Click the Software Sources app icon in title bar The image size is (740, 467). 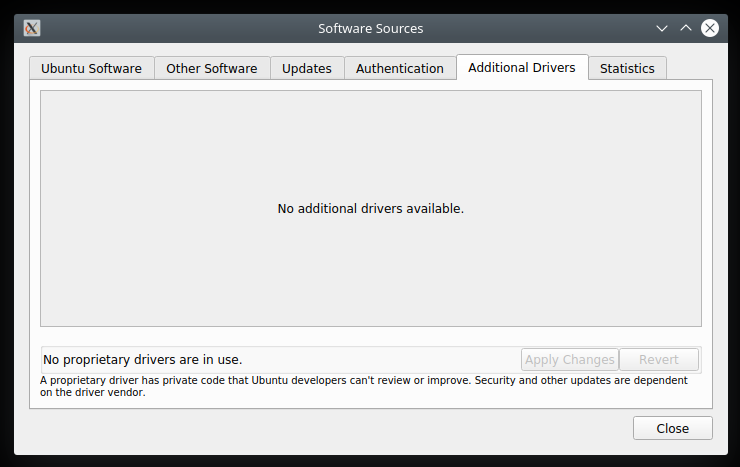point(32,28)
